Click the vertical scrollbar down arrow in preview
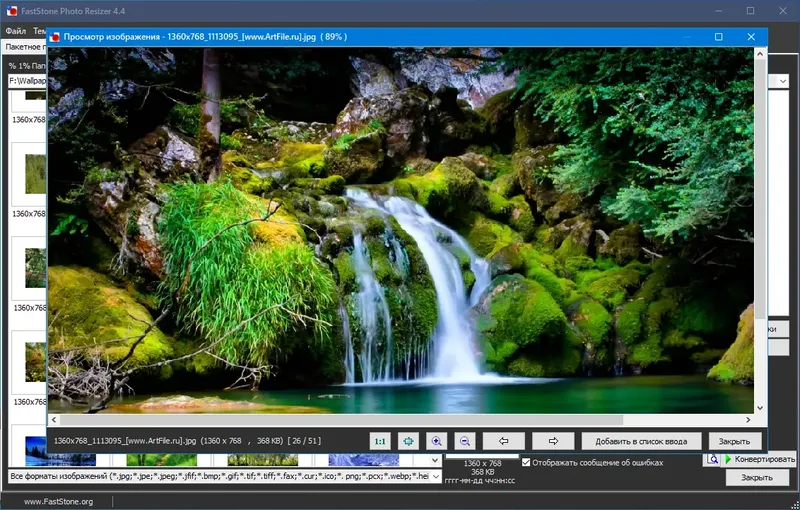The image size is (800, 510). [x=760, y=407]
